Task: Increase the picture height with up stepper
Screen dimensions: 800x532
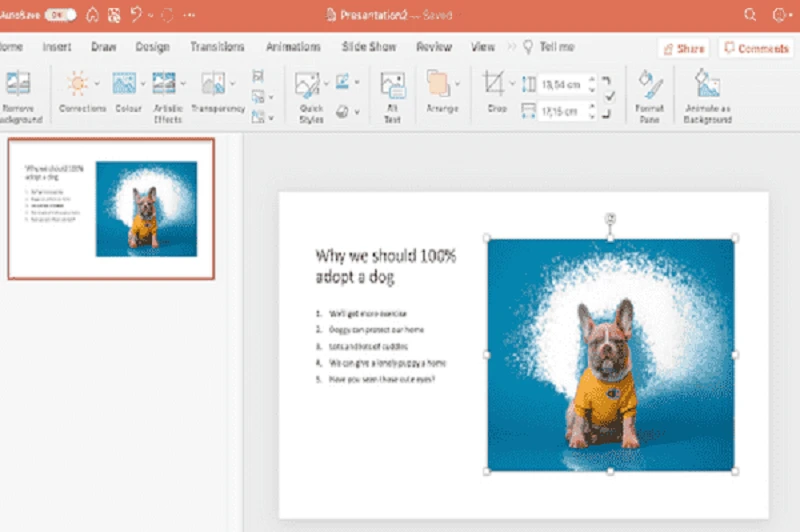Action: click(592, 80)
